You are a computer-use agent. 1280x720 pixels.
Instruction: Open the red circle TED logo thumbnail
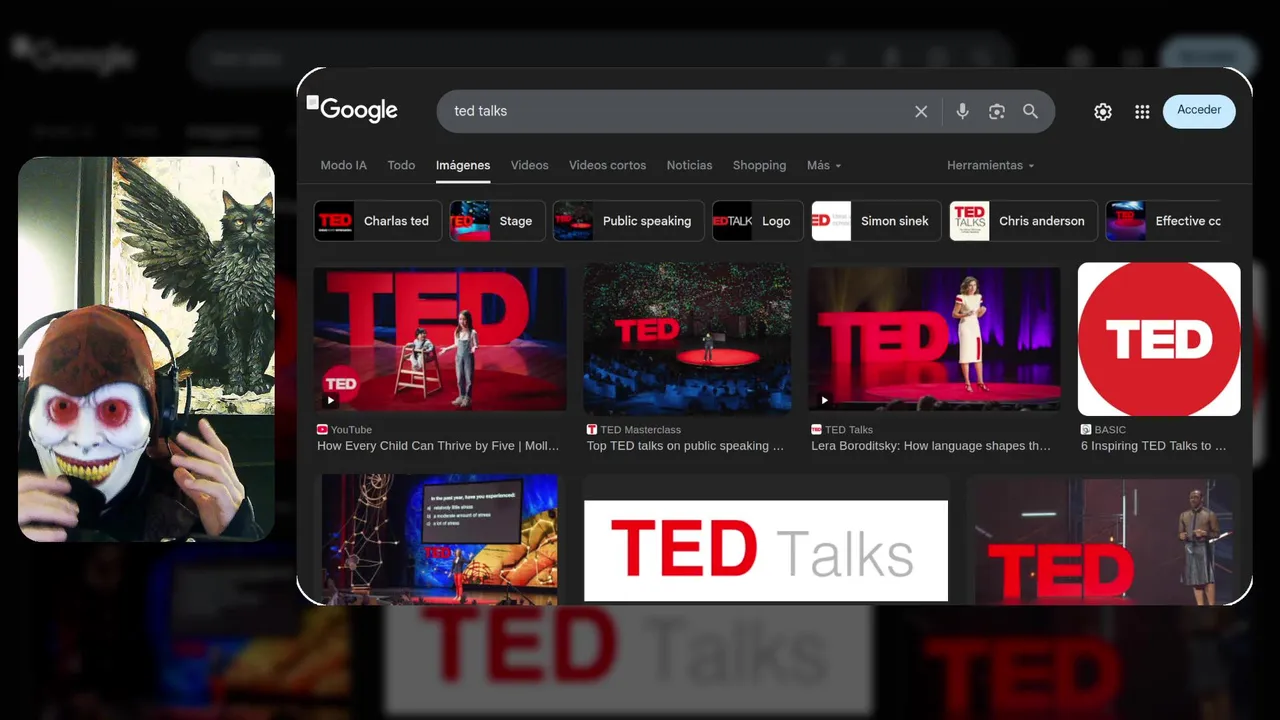[1159, 339]
